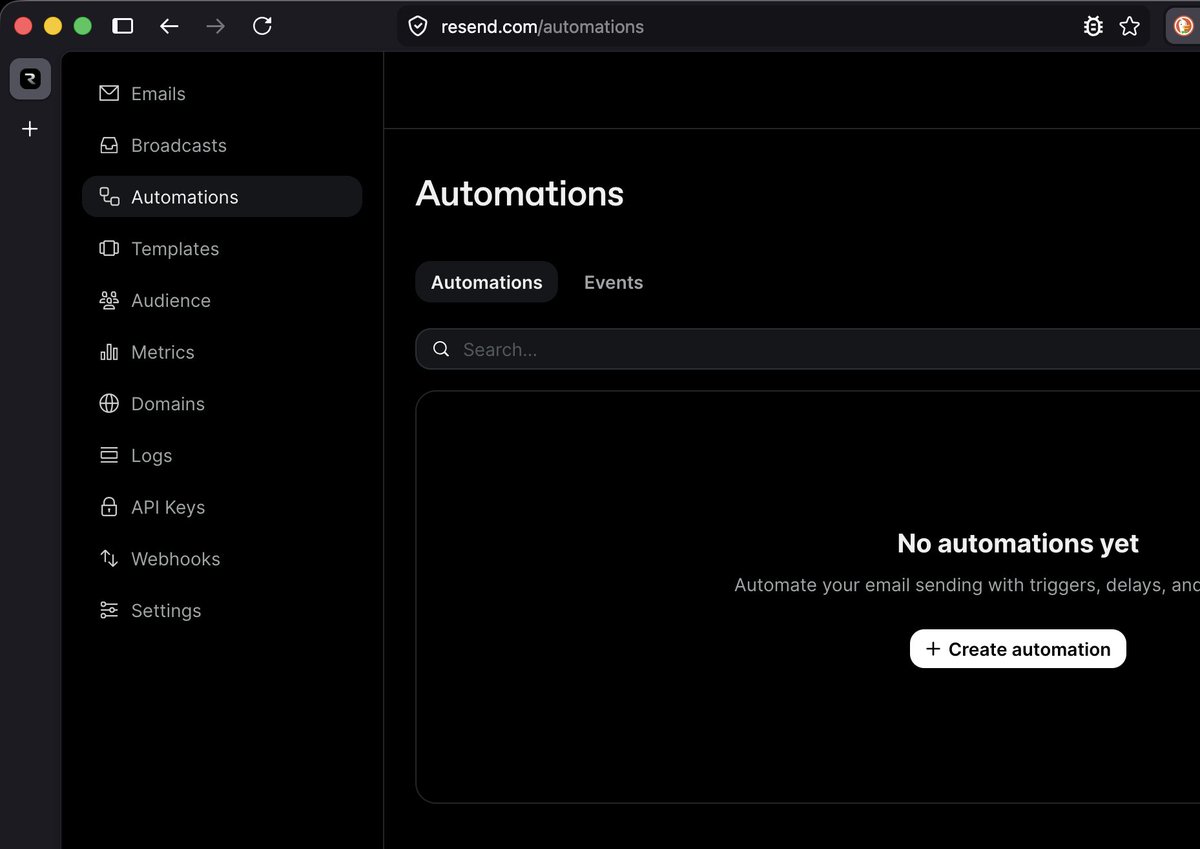This screenshot has height=849, width=1200.
Task: Open Templates in the sidebar
Action: click(x=222, y=248)
